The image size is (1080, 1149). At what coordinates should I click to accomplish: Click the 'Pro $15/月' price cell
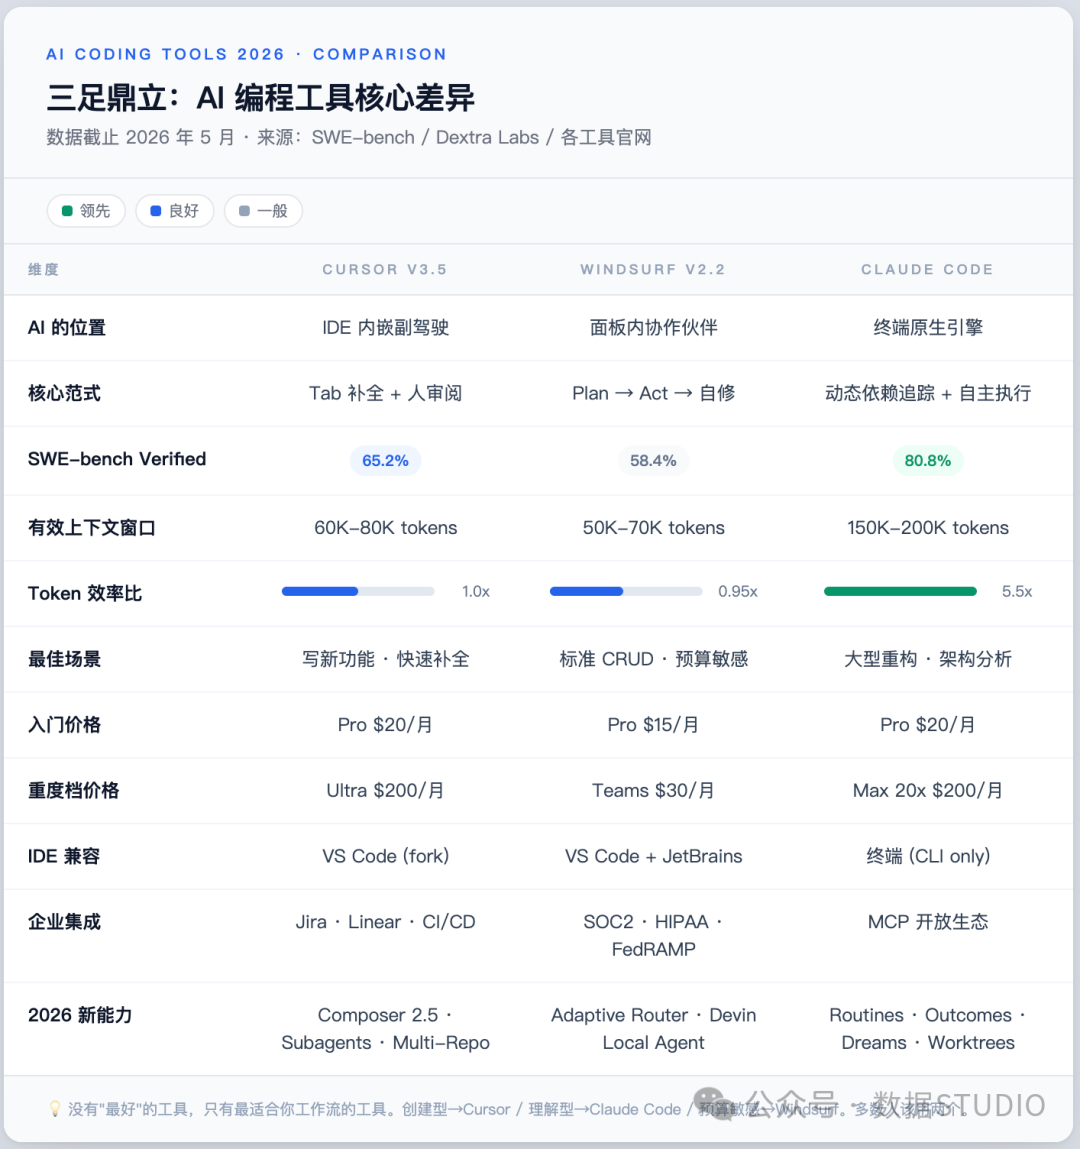click(654, 725)
